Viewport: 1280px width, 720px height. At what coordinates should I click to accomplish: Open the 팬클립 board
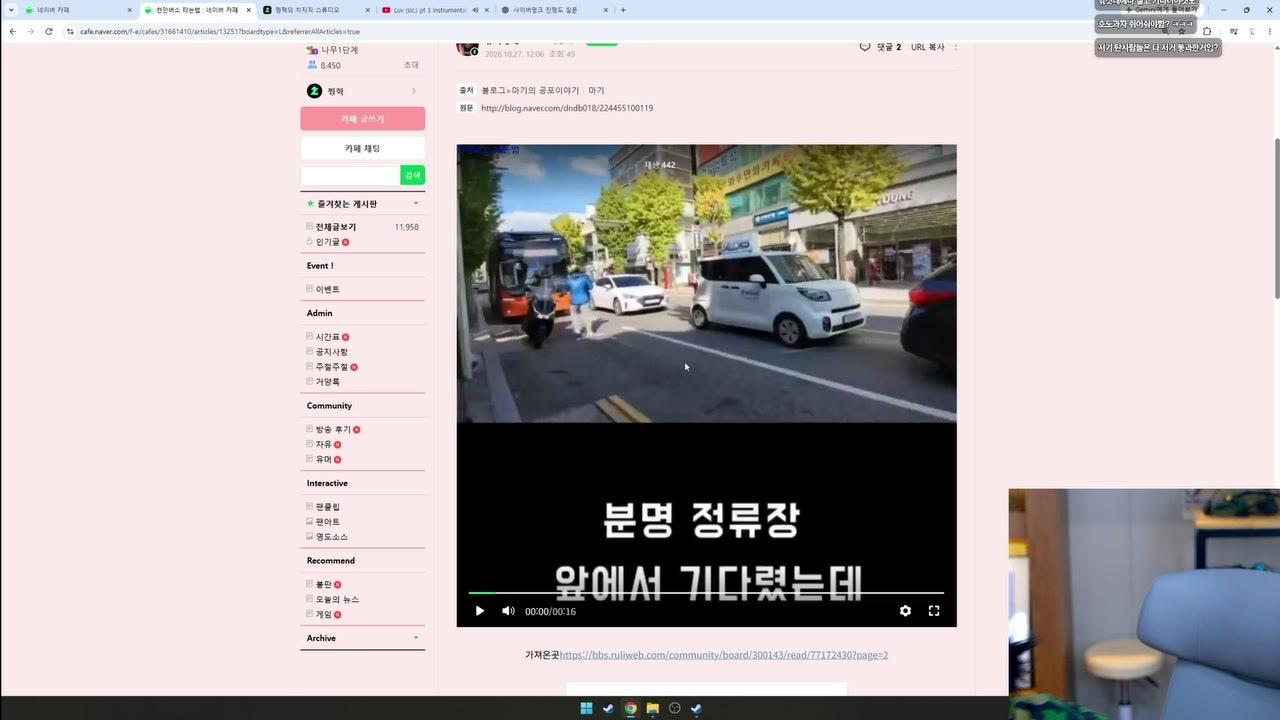pyautogui.click(x=327, y=507)
